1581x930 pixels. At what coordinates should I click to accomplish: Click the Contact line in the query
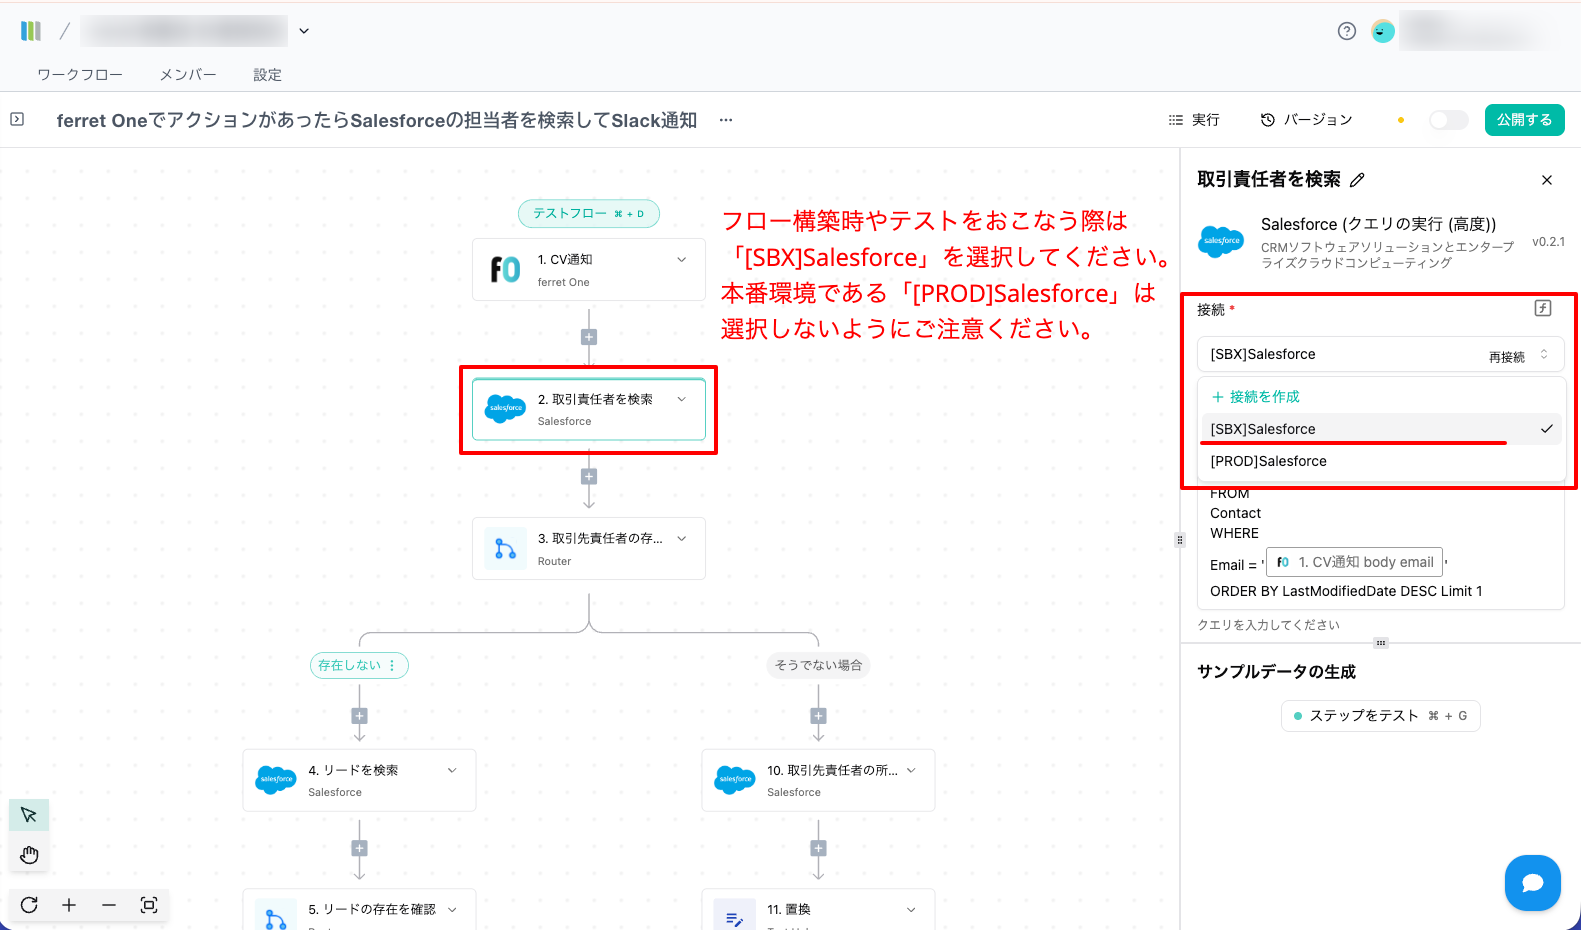pyautogui.click(x=1235, y=513)
